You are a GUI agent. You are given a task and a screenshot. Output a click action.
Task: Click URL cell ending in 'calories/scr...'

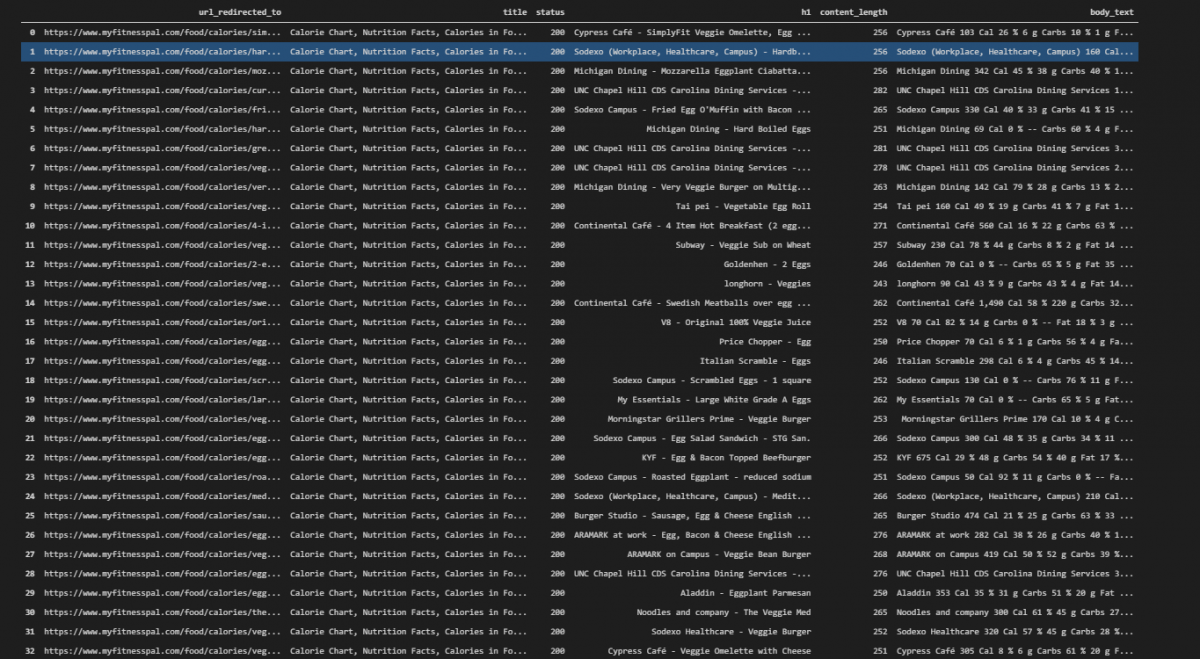163,380
